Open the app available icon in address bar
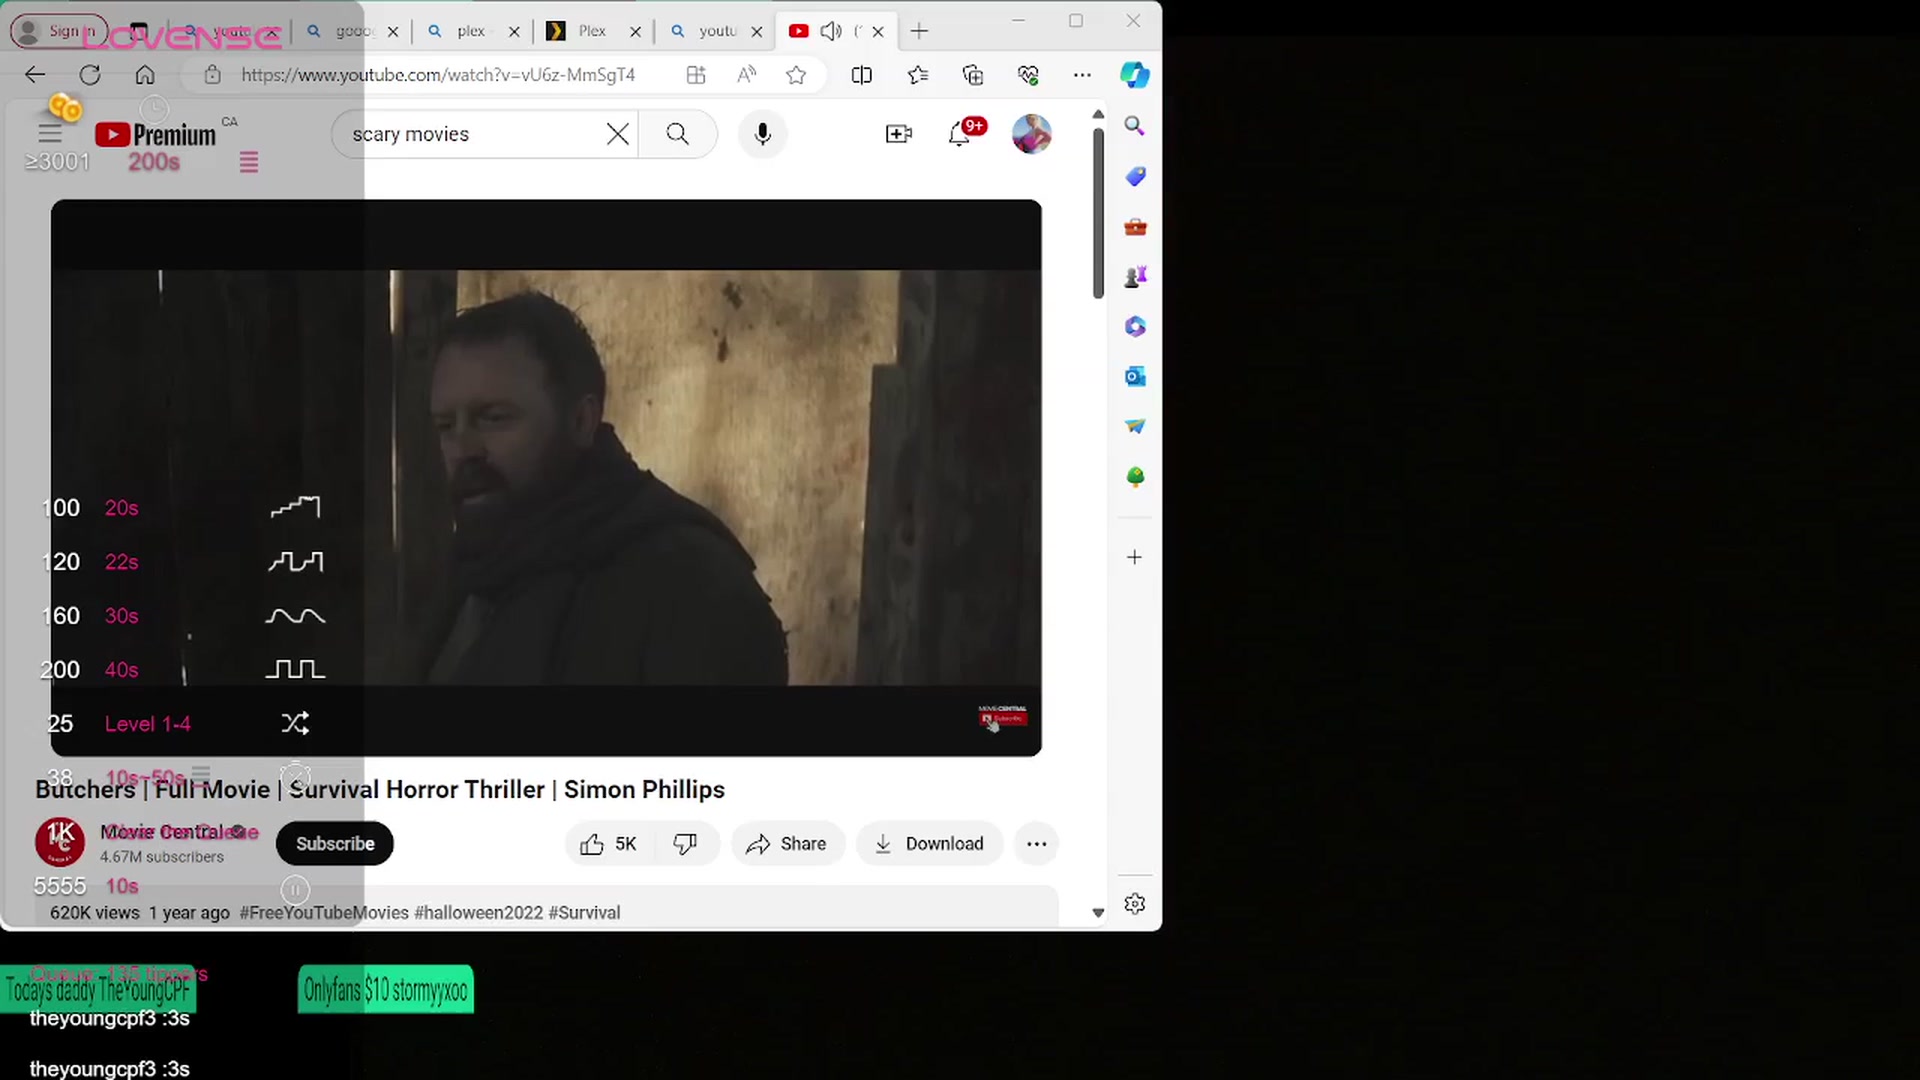1920x1080 pixels. 696,75
